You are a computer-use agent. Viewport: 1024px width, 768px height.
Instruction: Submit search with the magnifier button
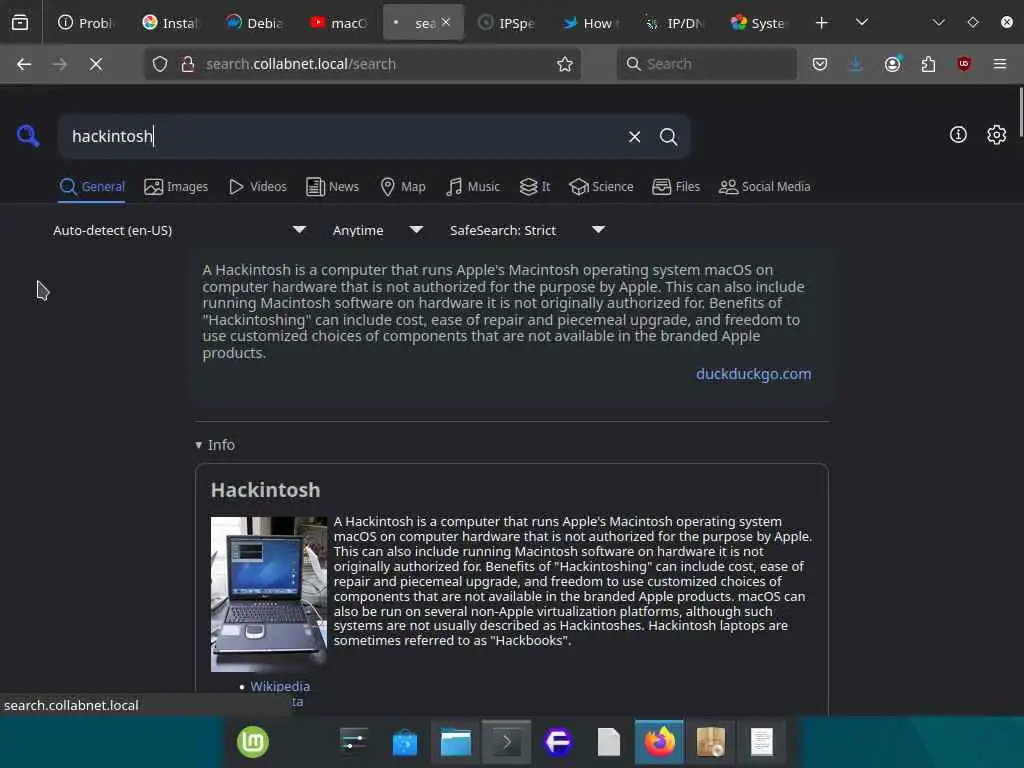pos(668,136)
